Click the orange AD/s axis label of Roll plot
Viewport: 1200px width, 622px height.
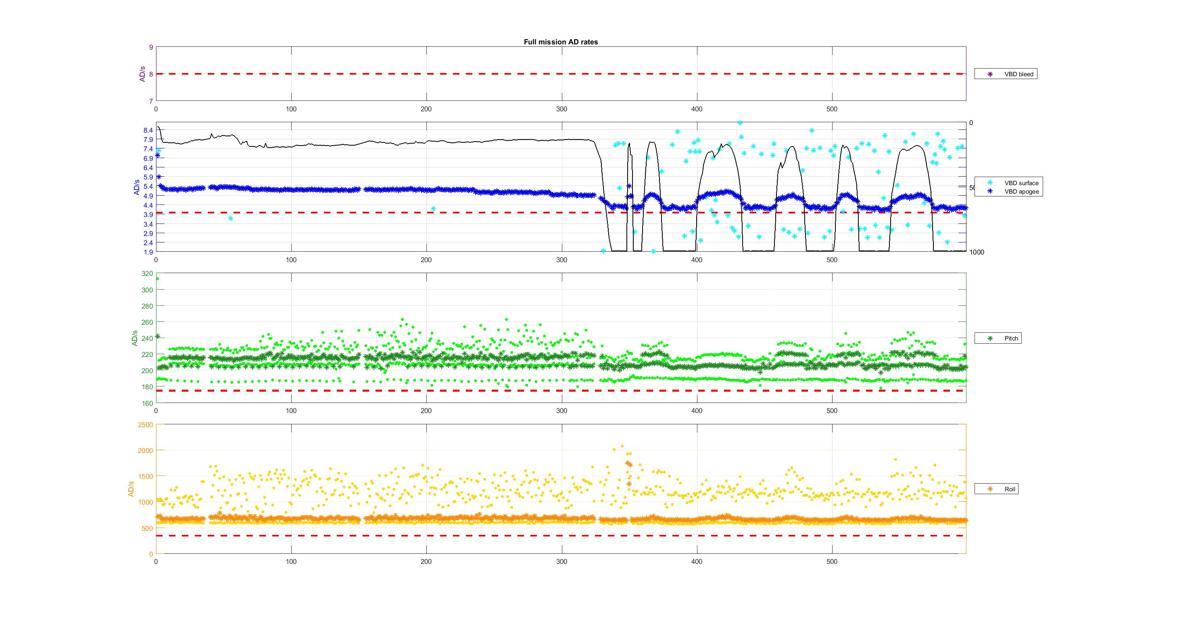pos(129,489)
